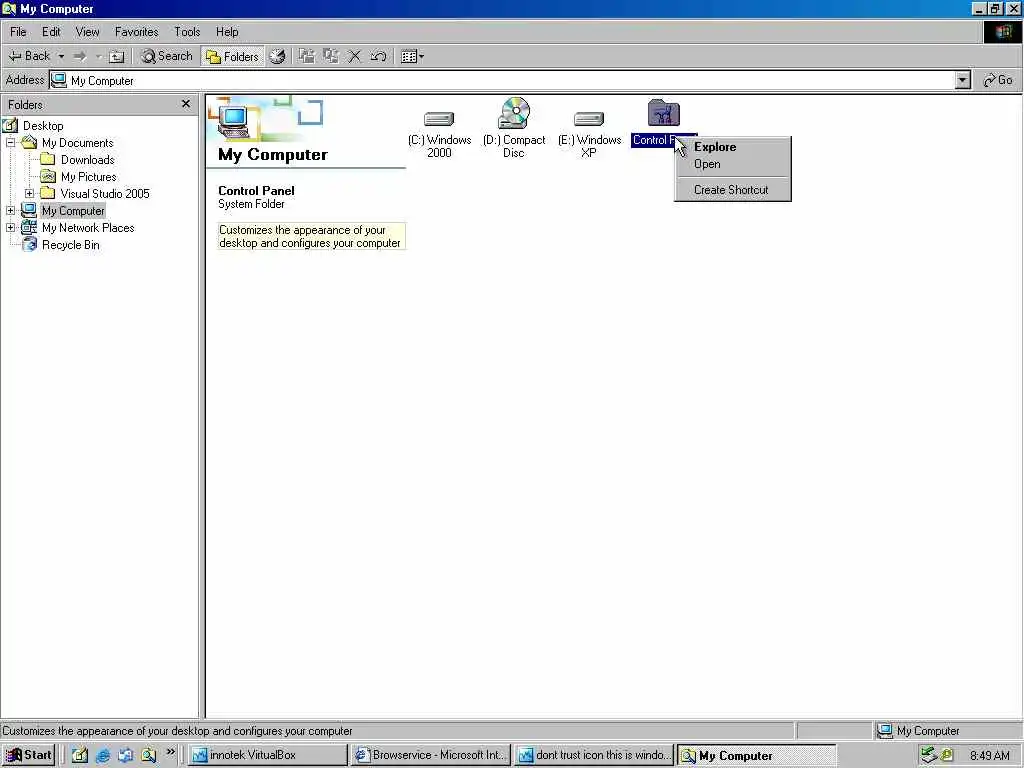Open the File menu

coord(18,31)
